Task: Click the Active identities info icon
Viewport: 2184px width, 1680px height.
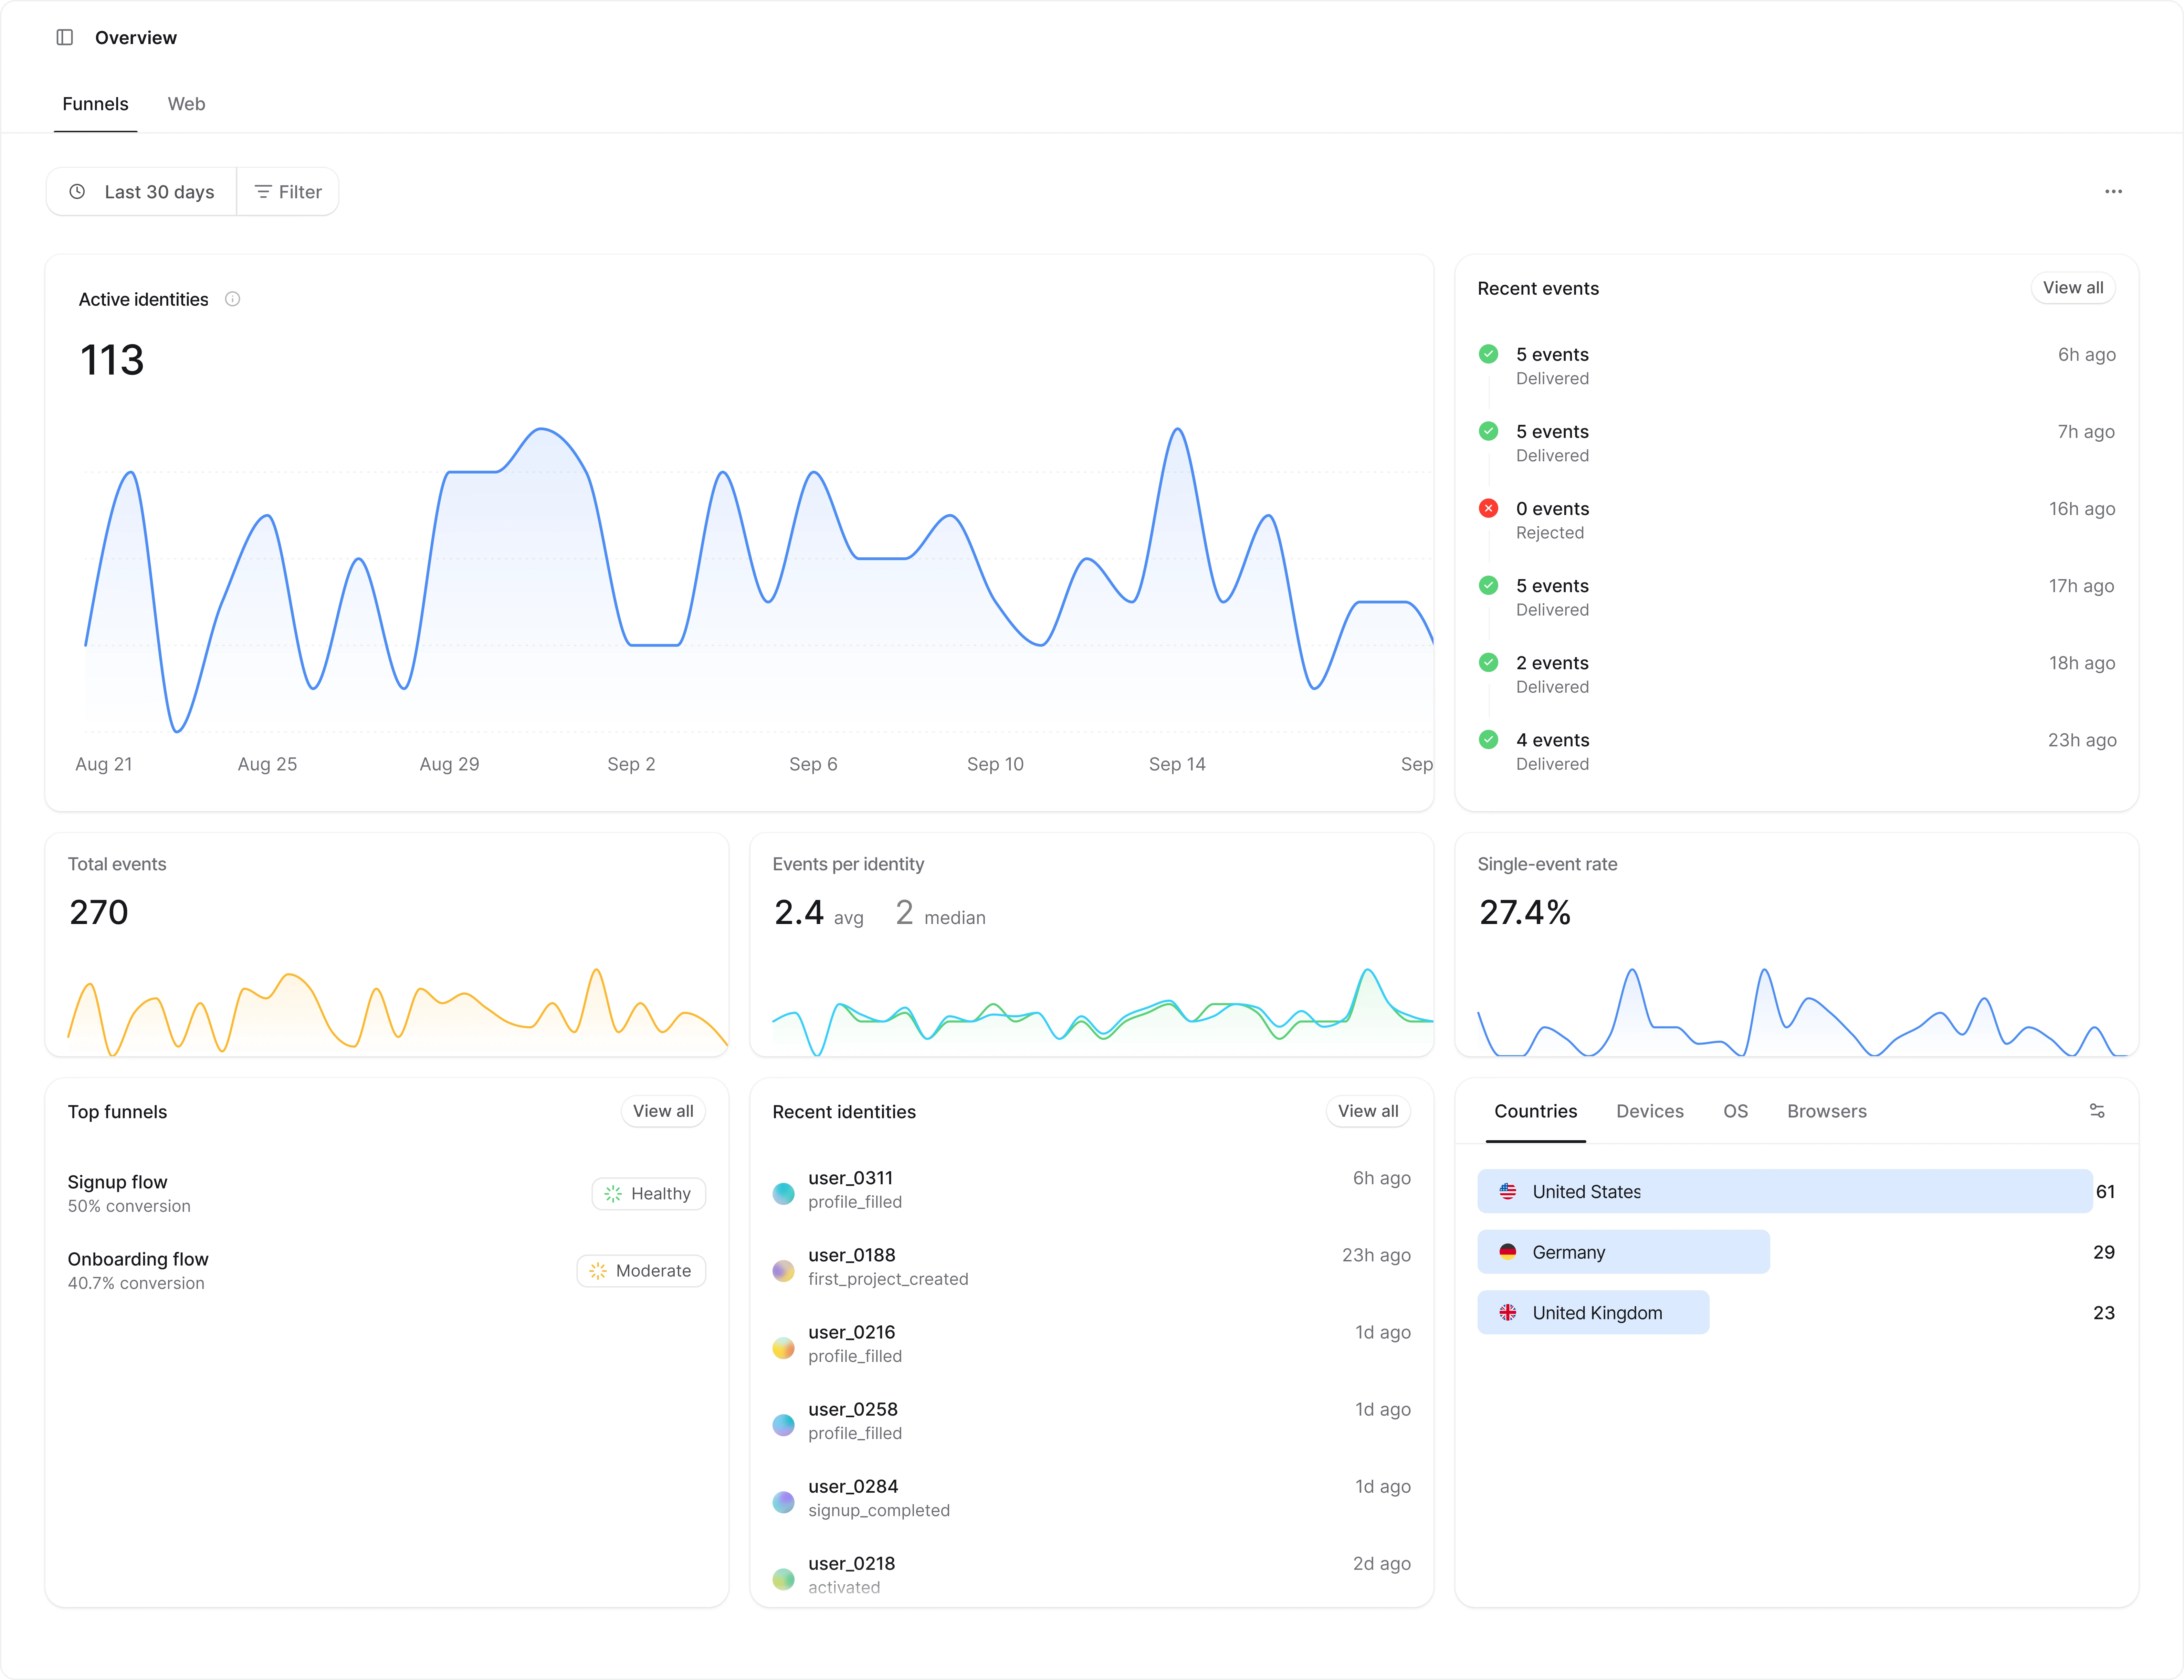Action: [232, 299]
